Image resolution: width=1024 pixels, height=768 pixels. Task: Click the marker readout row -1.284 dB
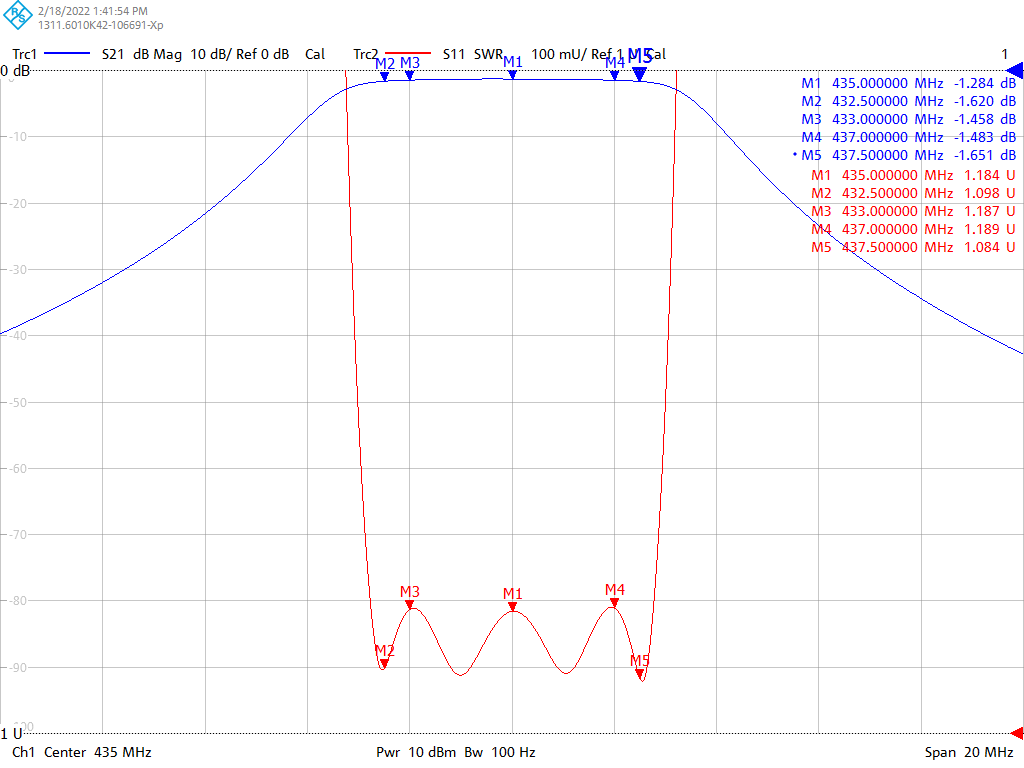pos(908,84)
